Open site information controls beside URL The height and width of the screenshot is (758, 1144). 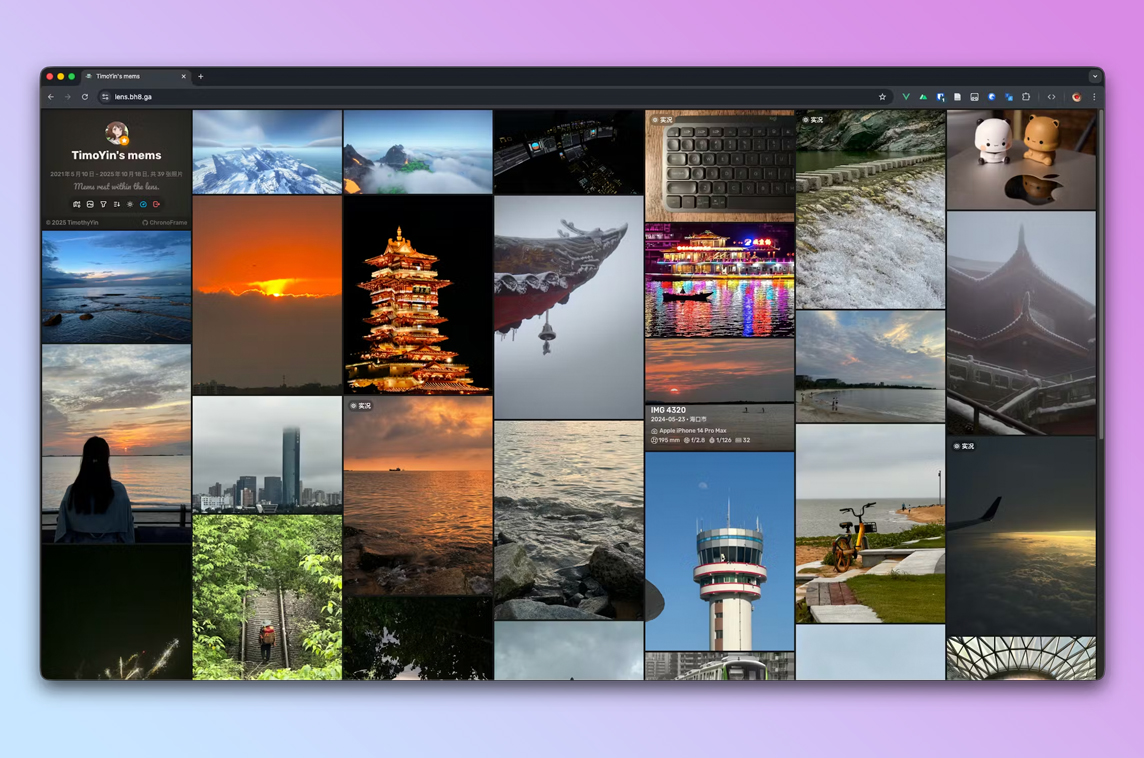[x=105, y=97]
